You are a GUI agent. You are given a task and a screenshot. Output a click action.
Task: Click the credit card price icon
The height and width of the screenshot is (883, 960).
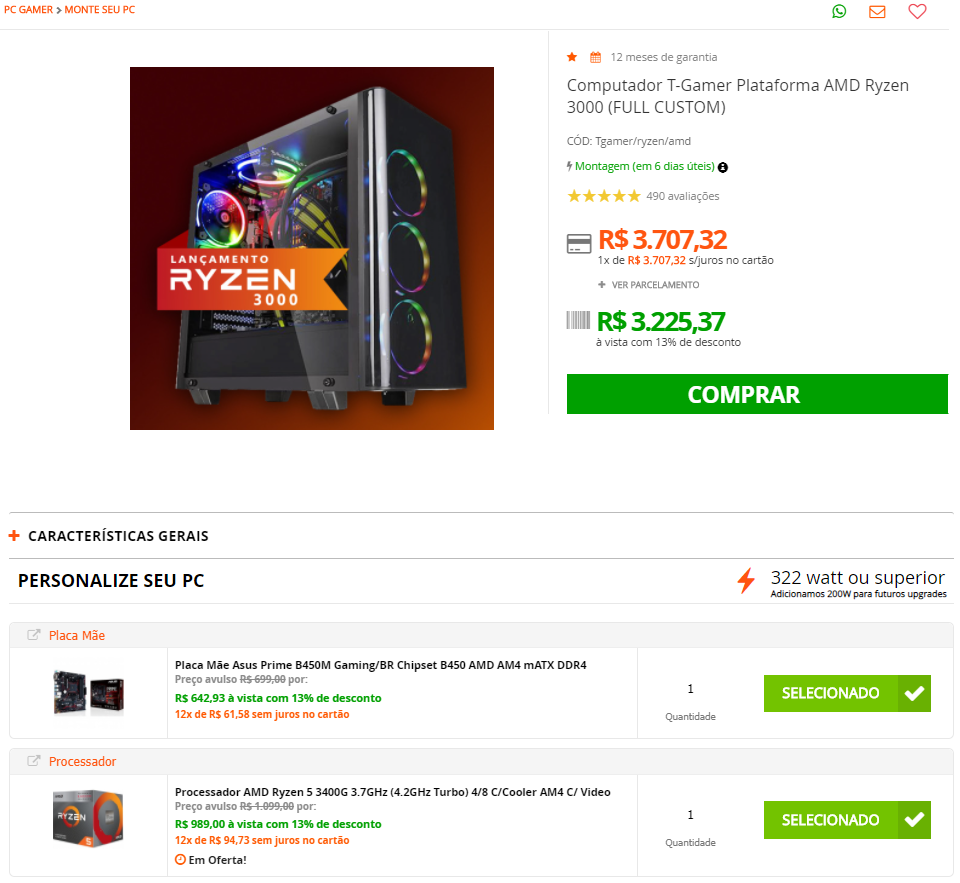tap(579, 243)
